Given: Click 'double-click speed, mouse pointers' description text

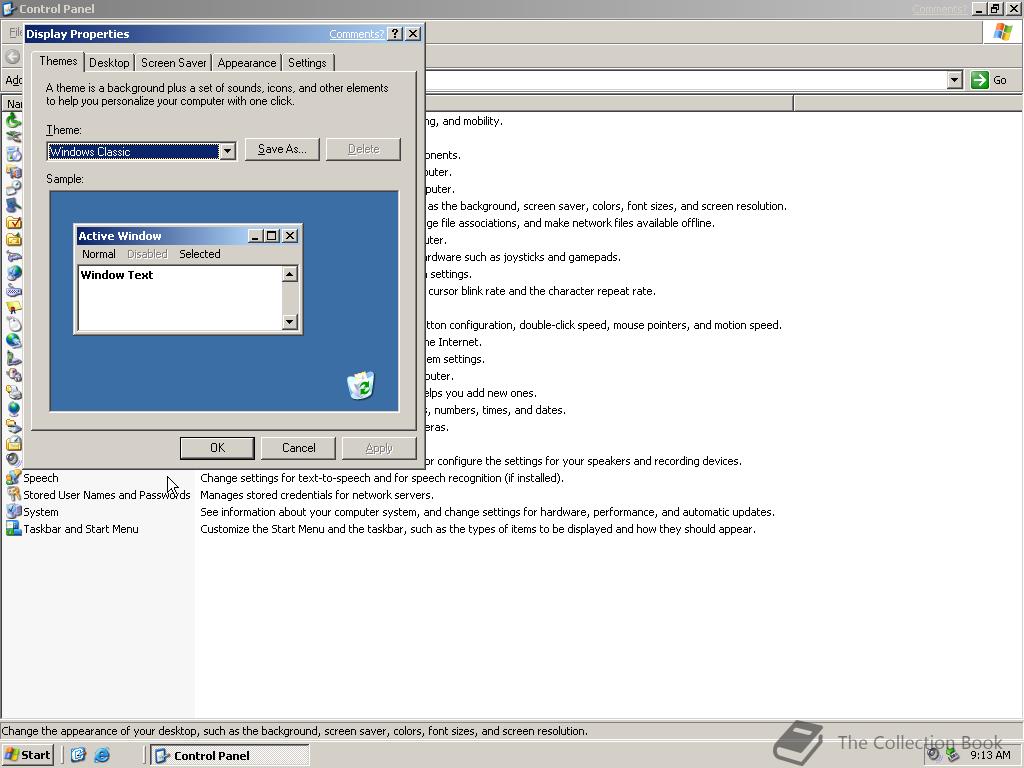Looking at the screenshot, I should [604, 325].
